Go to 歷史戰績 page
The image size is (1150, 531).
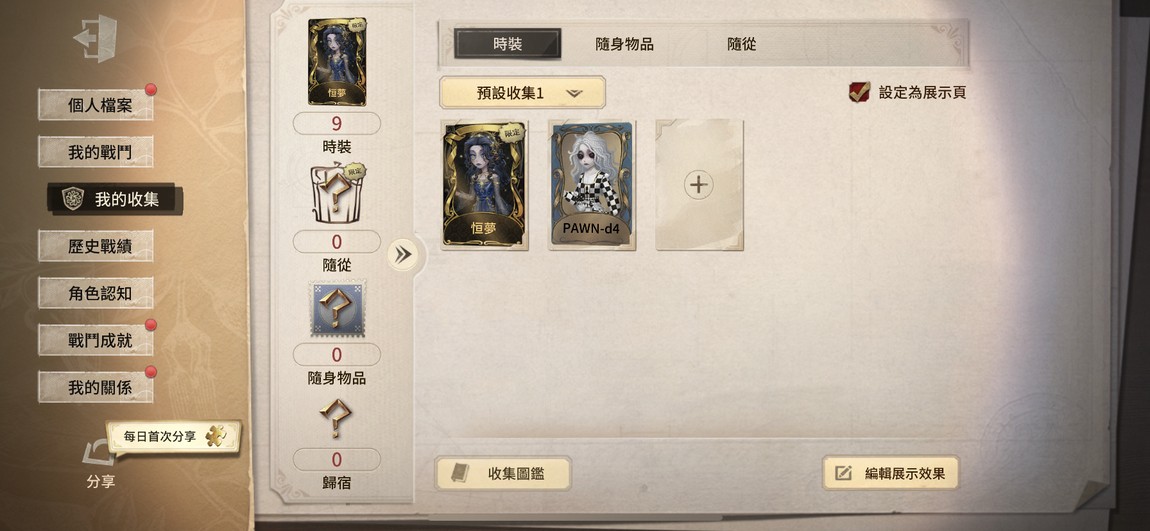(x=96, y=246)
